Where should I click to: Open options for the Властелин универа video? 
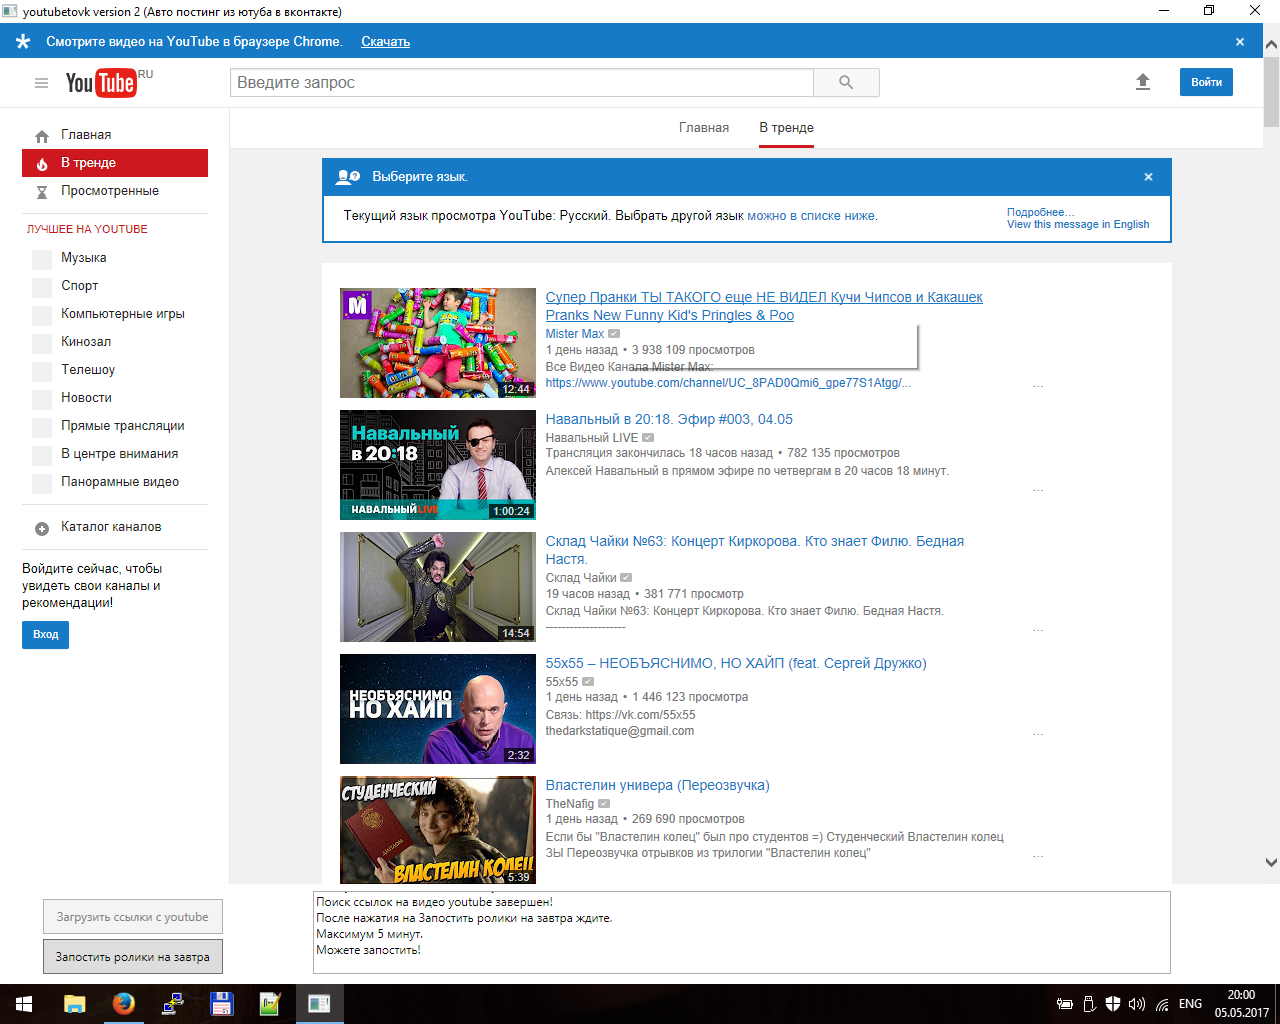pyautogui.click(x=1038, y=856)
